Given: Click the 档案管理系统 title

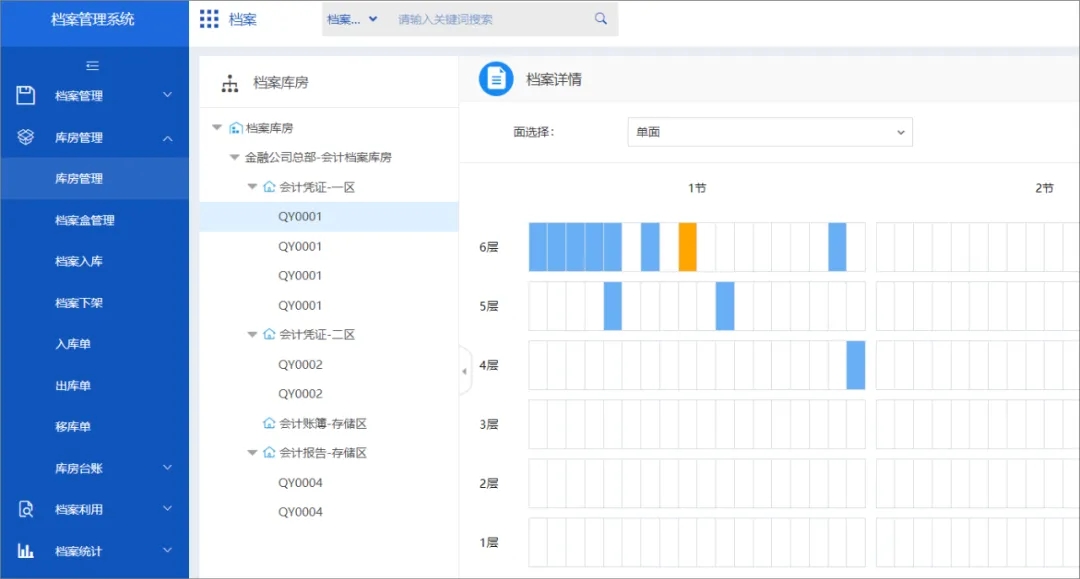Looking at the screenshot, I should tap(92, 19).
